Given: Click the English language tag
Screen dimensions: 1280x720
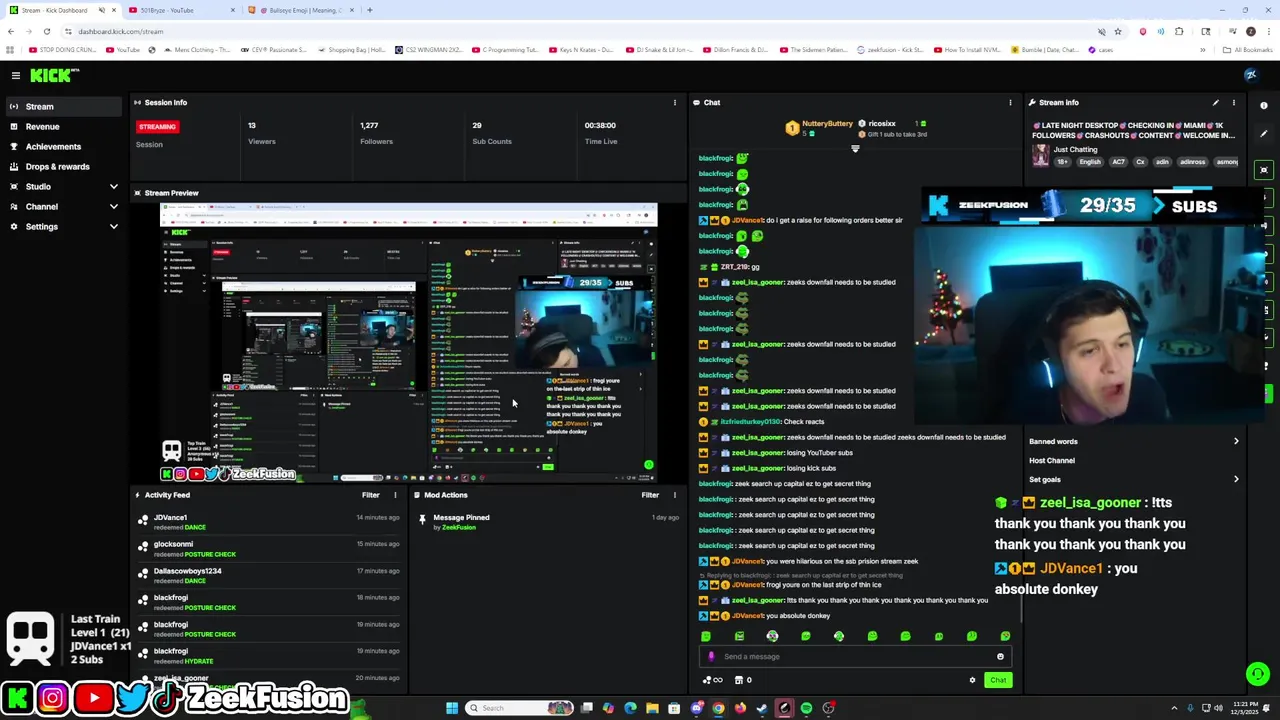Looking at the screenshot, I should click(x=1090, y=162).
